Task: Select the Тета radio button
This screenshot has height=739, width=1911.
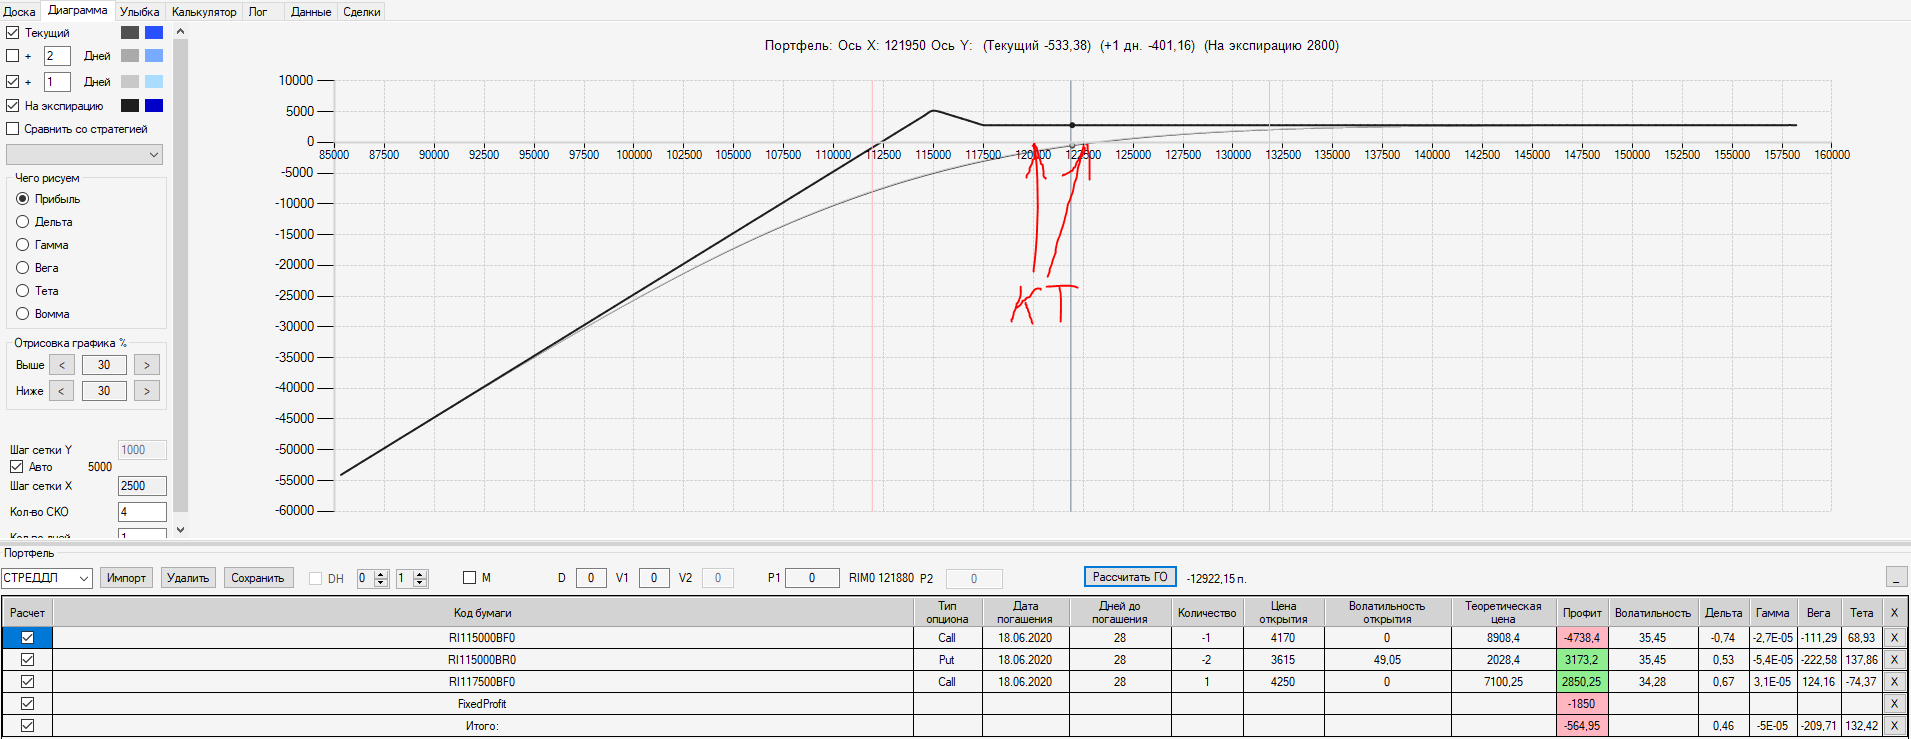Action: (x=23, y=291)
